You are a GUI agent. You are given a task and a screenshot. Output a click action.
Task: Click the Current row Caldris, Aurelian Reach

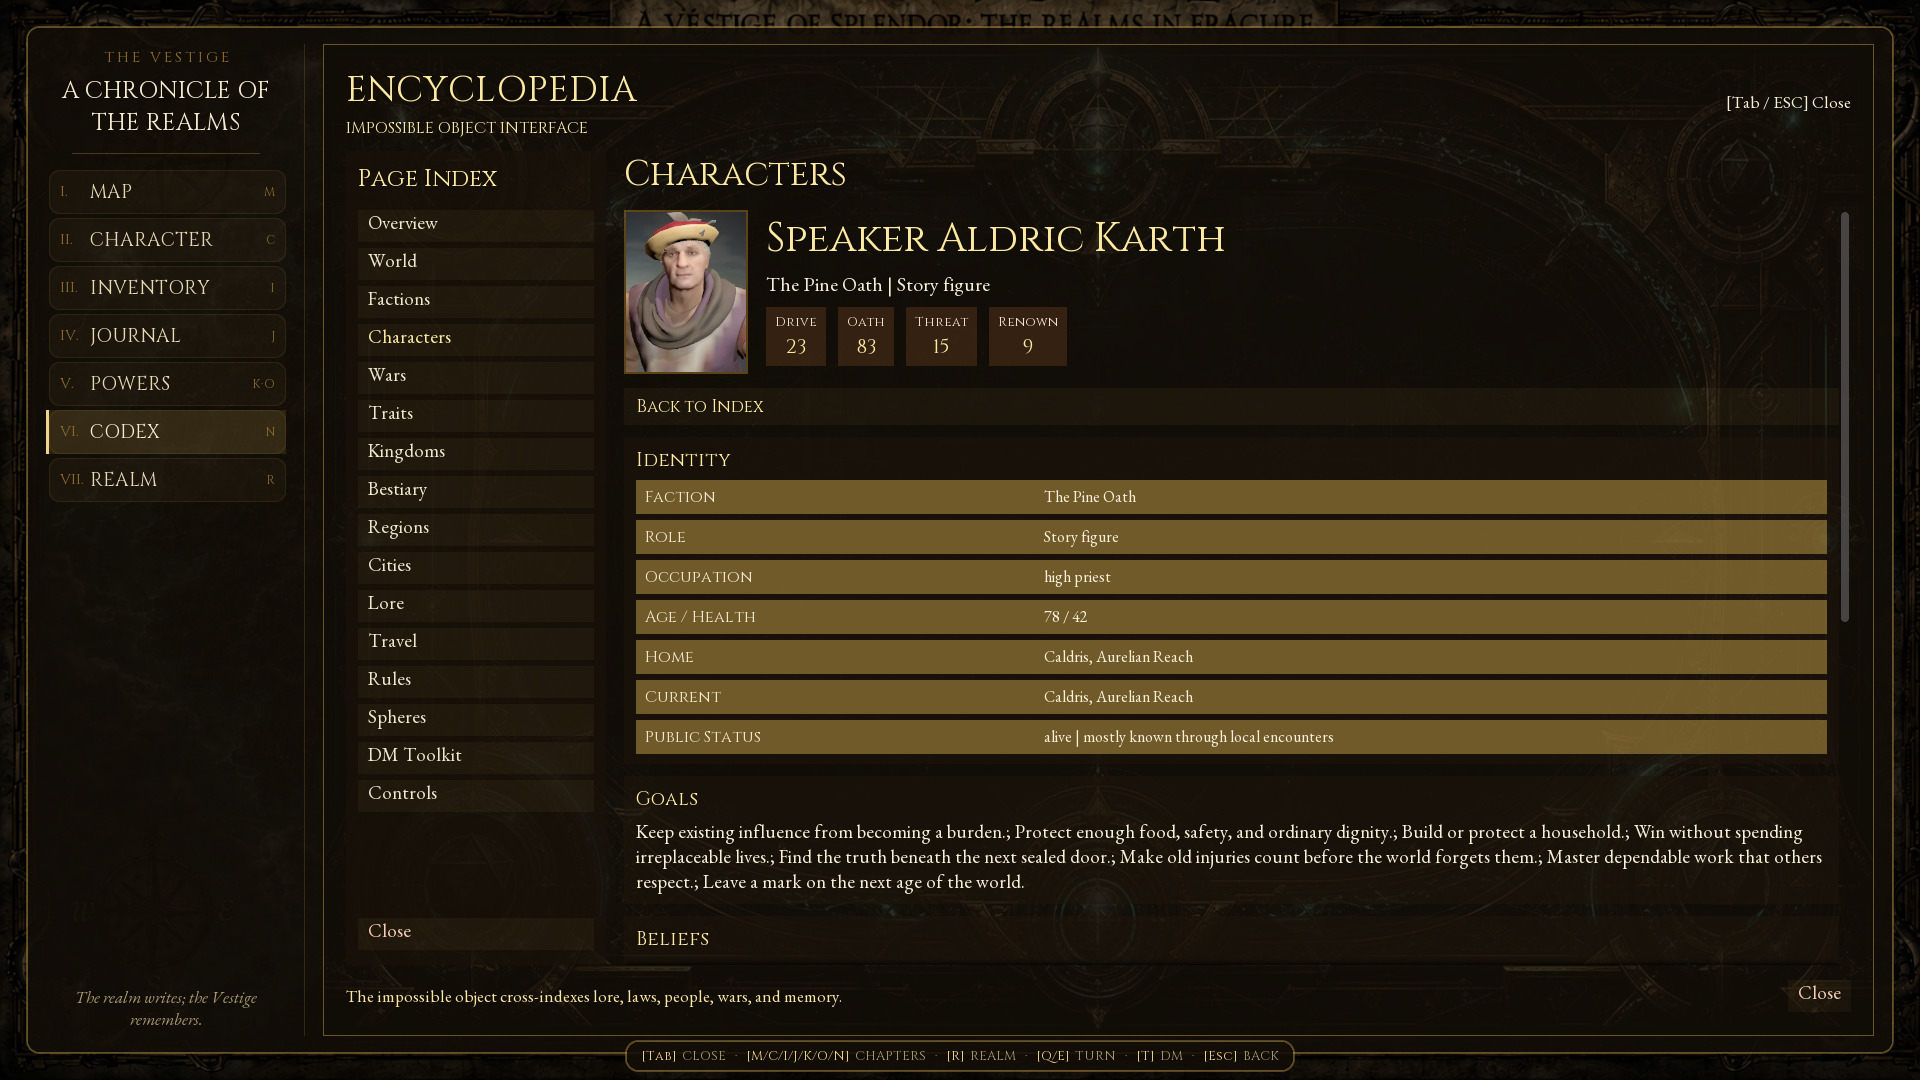(1231, 697)
